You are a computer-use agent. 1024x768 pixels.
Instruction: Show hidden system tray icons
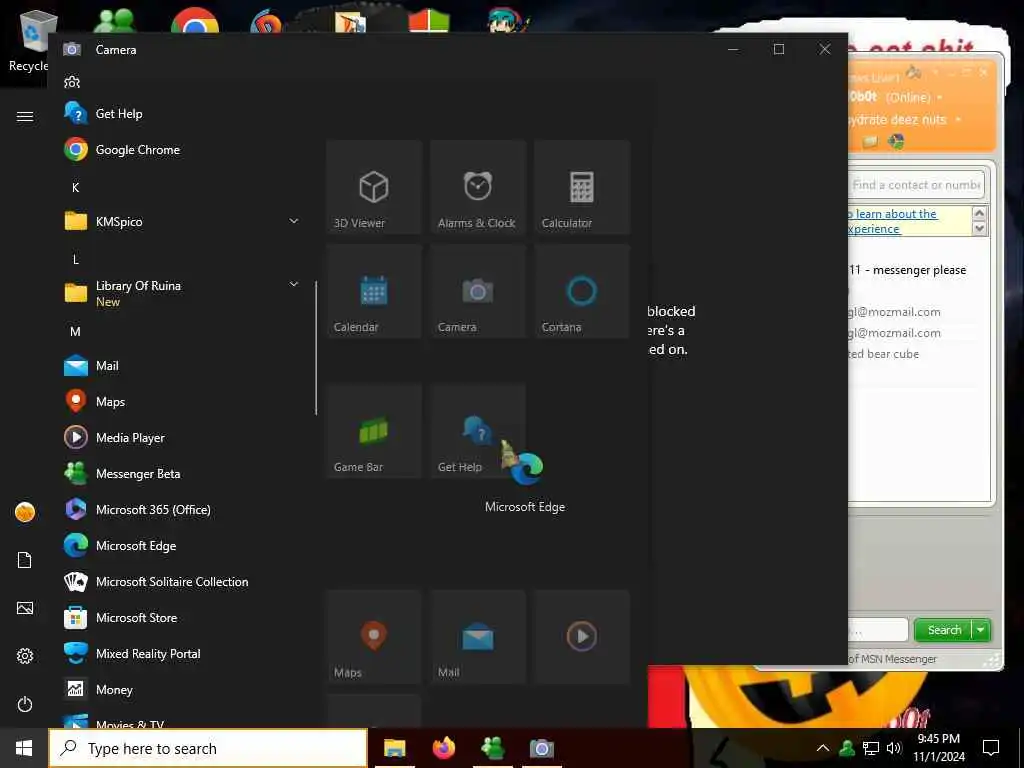823,748
